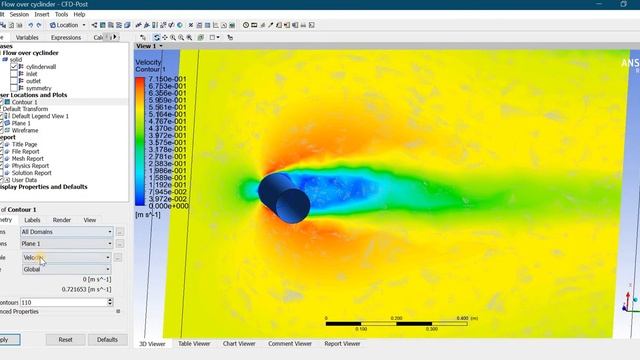
Task: Open the Velocity variable dropdown
Action: (x=67, y=258)
